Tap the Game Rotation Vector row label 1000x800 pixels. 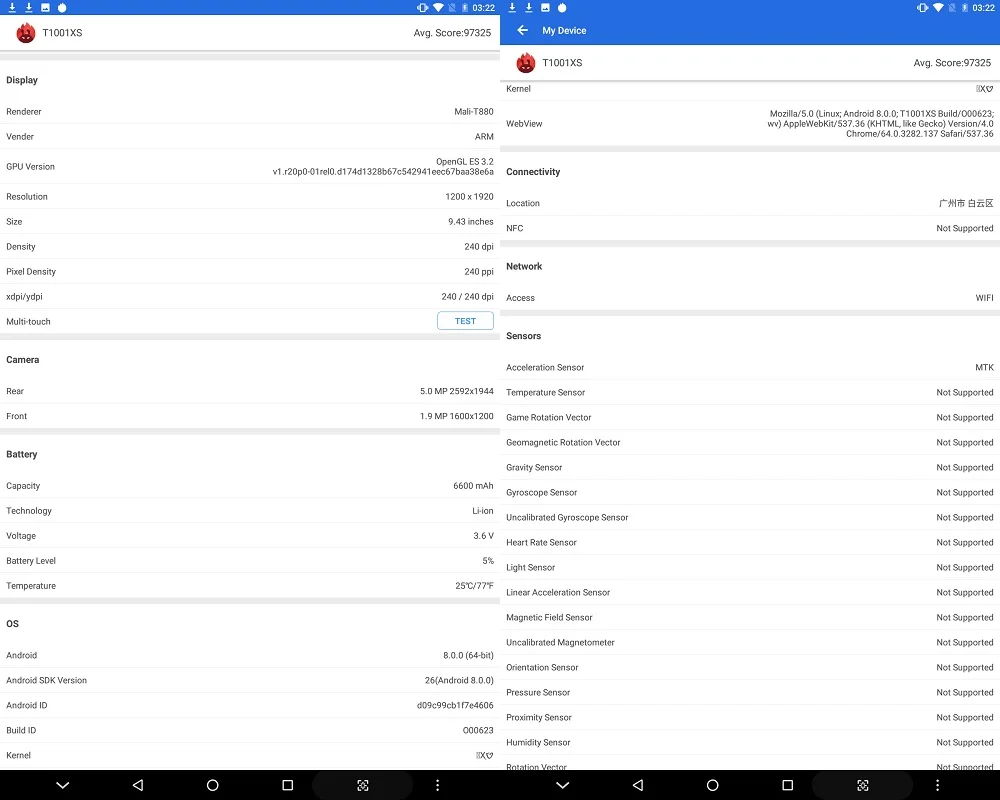548,417
